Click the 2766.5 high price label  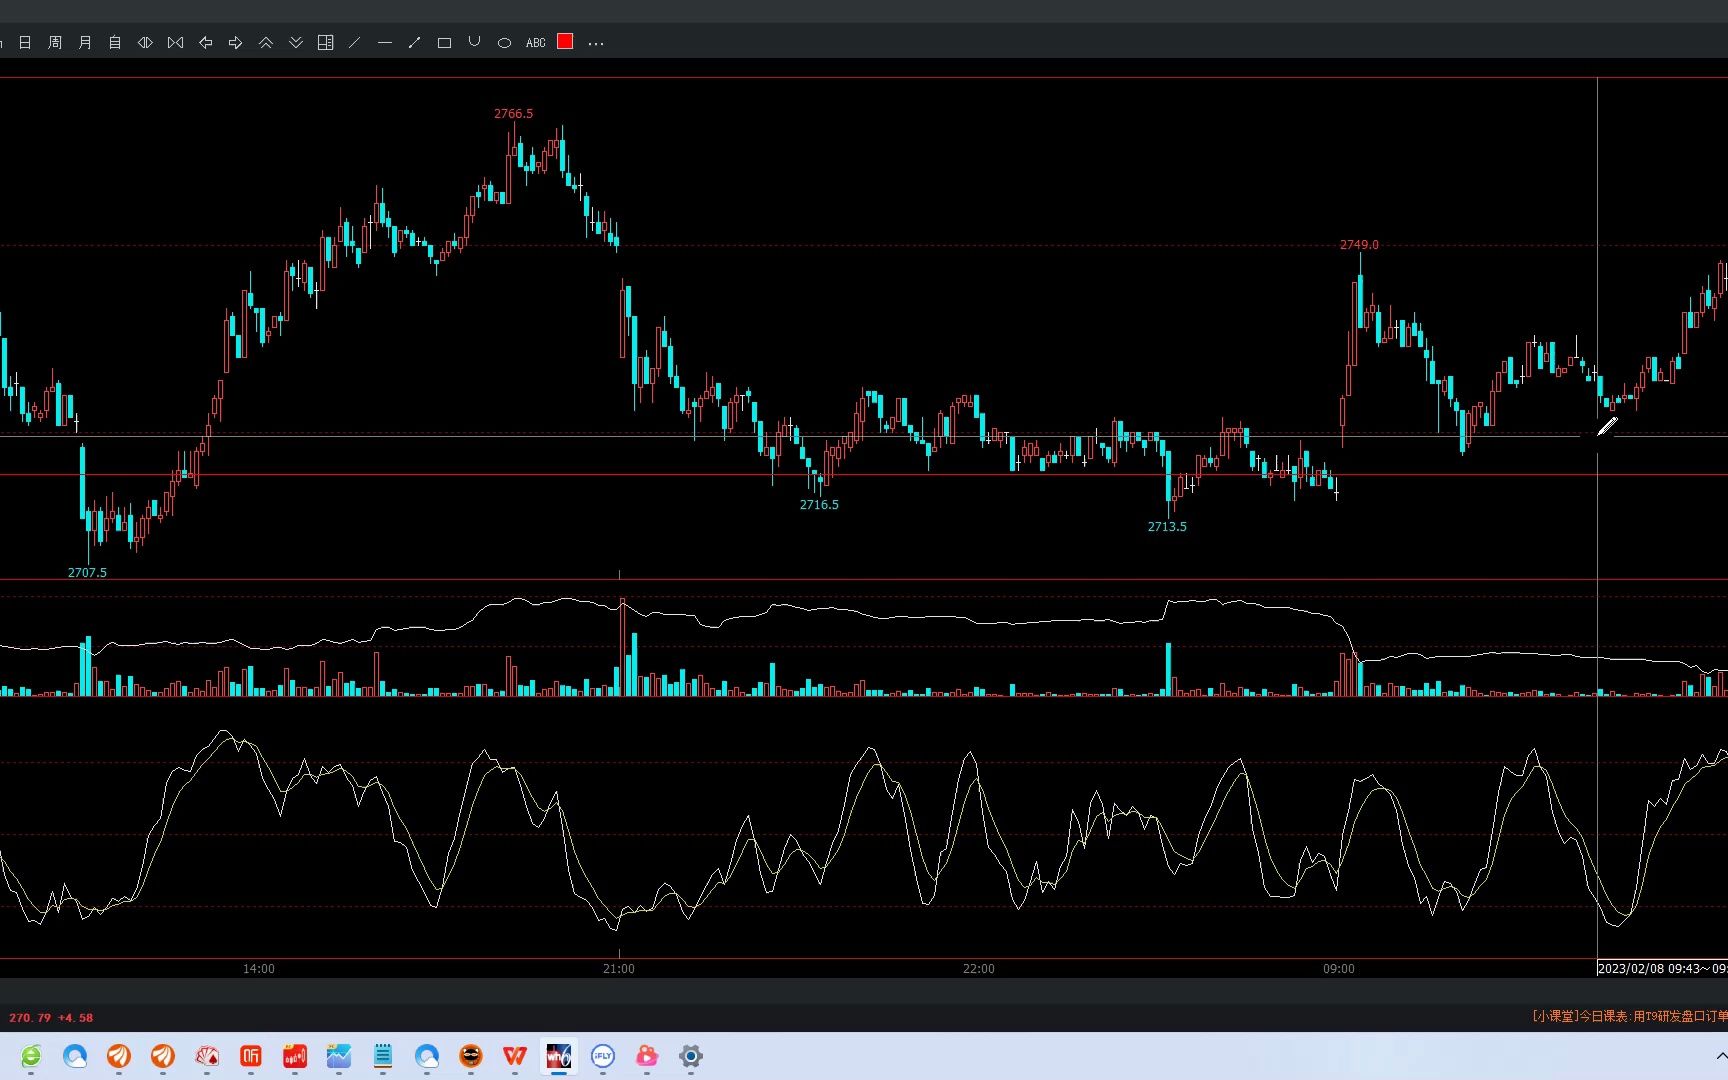point(513,114)
